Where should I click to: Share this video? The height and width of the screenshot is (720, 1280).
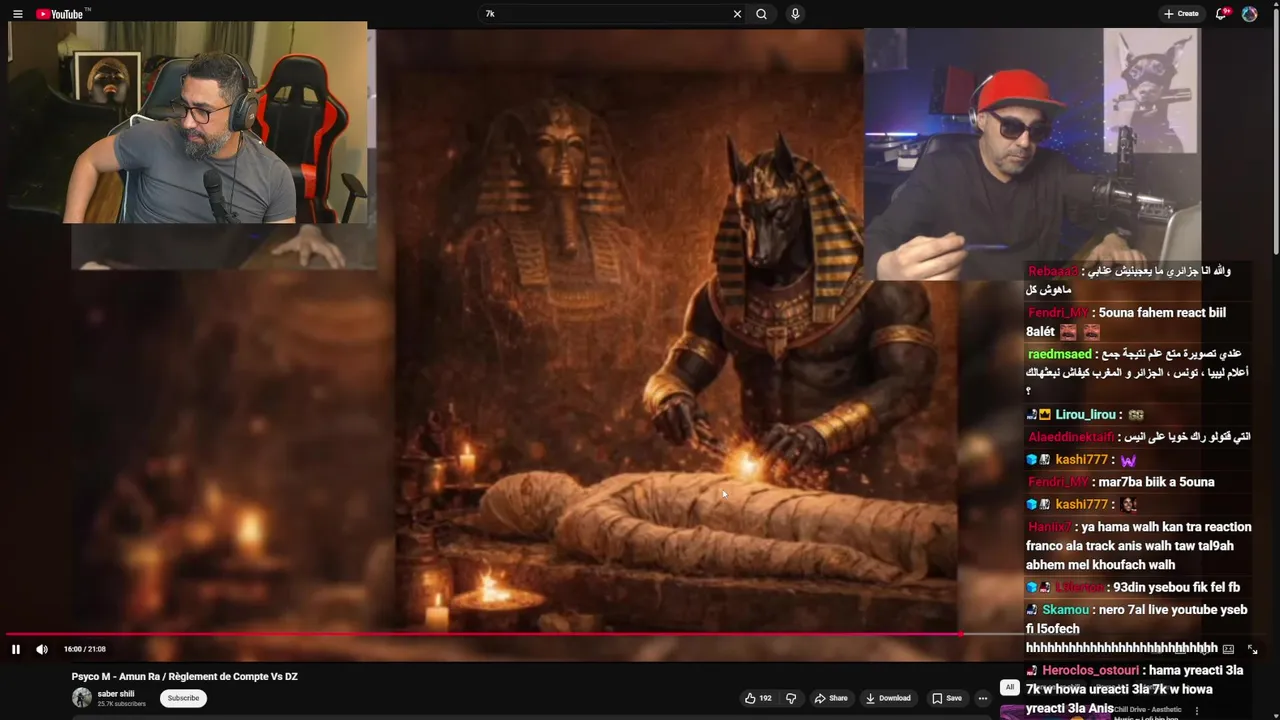tap(831, 698)
